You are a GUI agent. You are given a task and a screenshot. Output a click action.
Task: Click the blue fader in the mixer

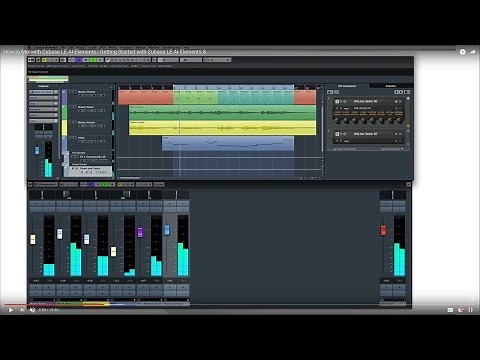click(x=167, y=230)
